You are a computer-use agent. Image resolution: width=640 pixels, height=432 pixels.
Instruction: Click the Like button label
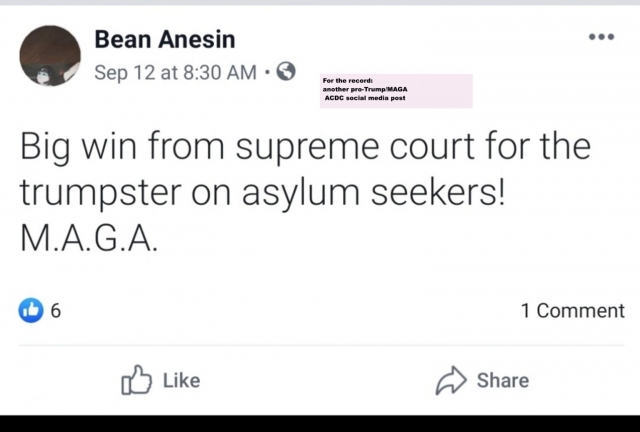coord(180,380)
